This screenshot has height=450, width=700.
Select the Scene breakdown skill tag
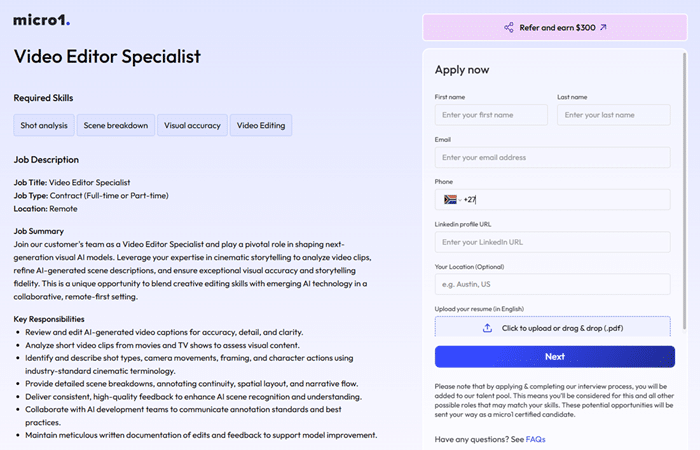[115, 125]
